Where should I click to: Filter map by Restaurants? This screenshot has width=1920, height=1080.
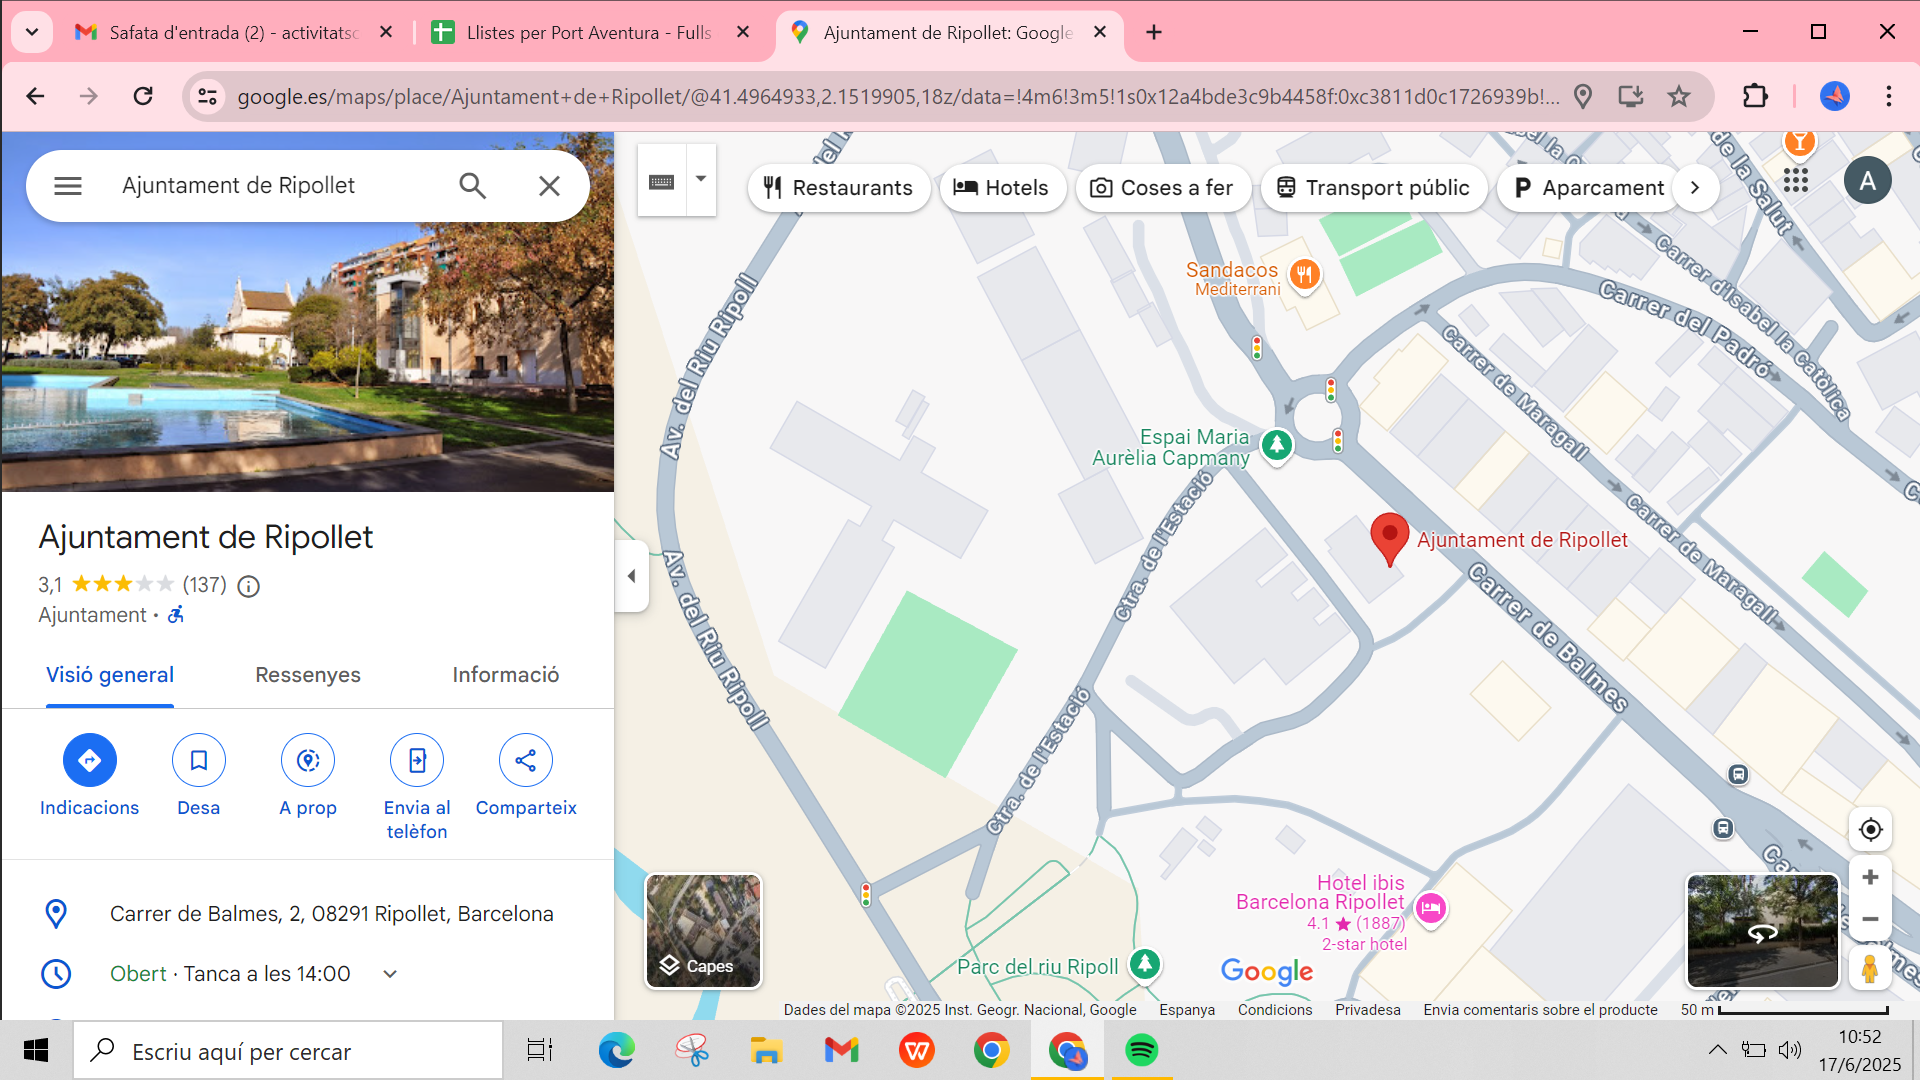tap(838, 188)
